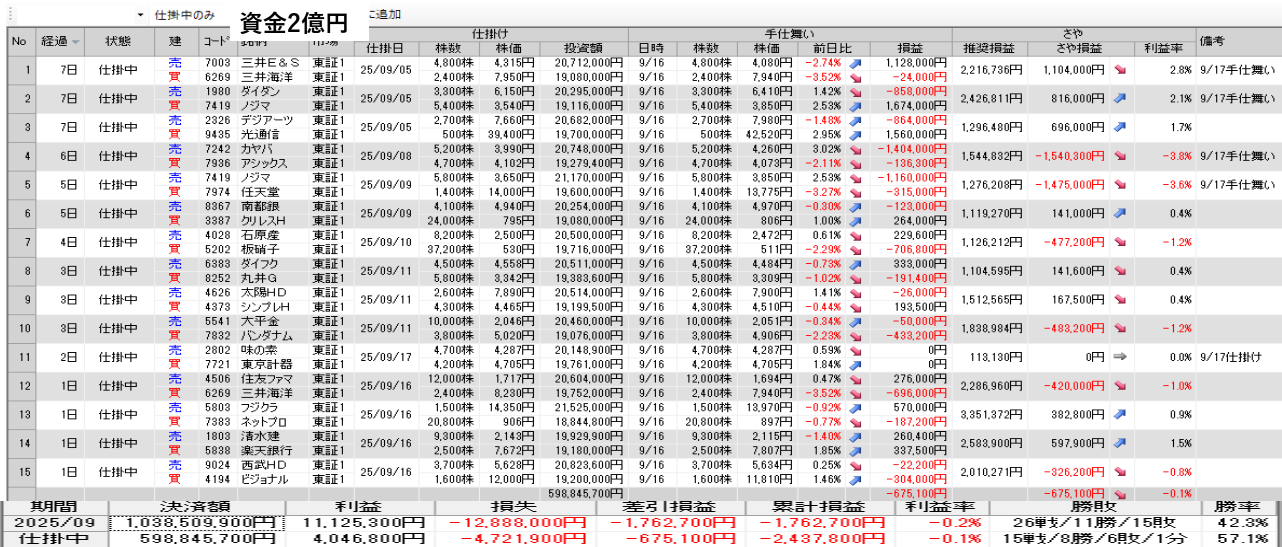Open the dropdown arrow left of 仕掛中のみ
The height and width of the screenshot is (547, 1282).
coord(140,16)
